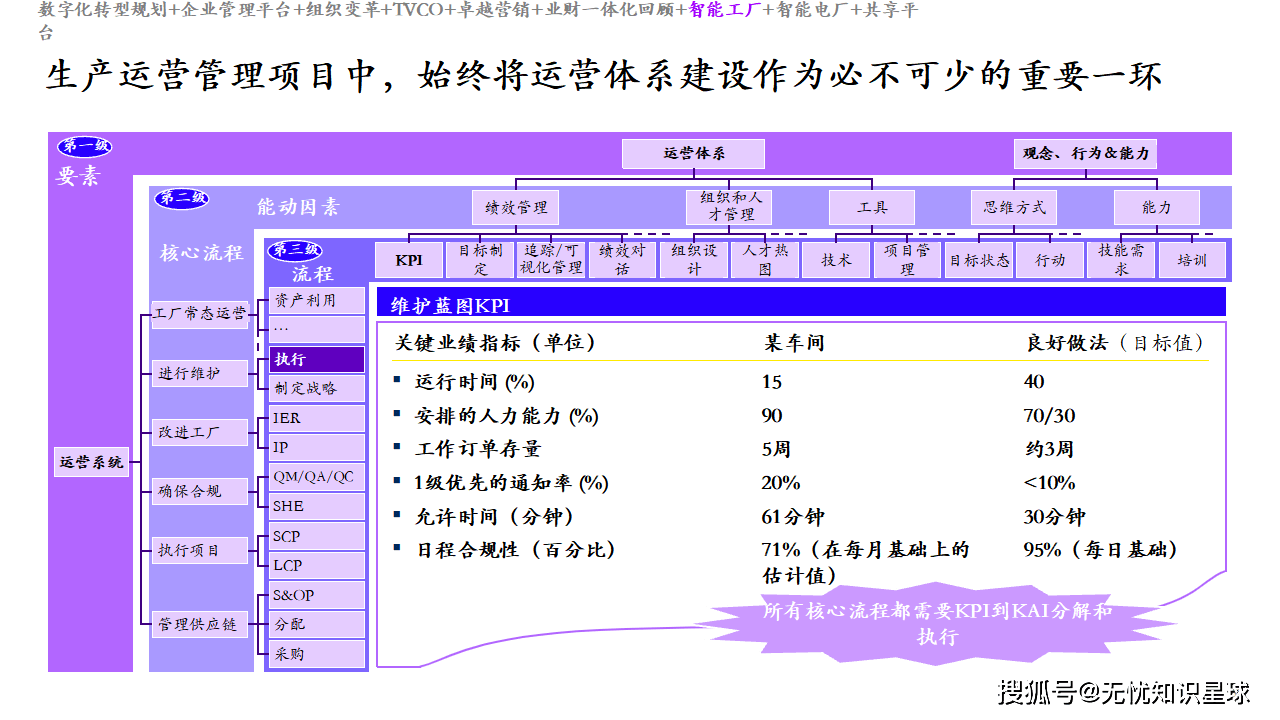Click the 维护蓝图KPI blue title bar
Viewport: 1280px width, 720px height.
pos(800,304)
